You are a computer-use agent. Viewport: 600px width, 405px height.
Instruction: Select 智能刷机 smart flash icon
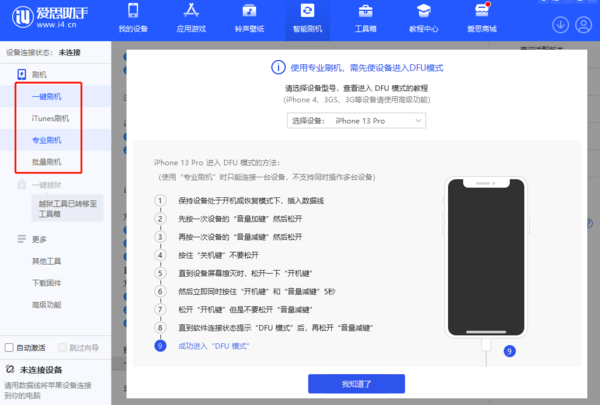(x=307, y=11)
